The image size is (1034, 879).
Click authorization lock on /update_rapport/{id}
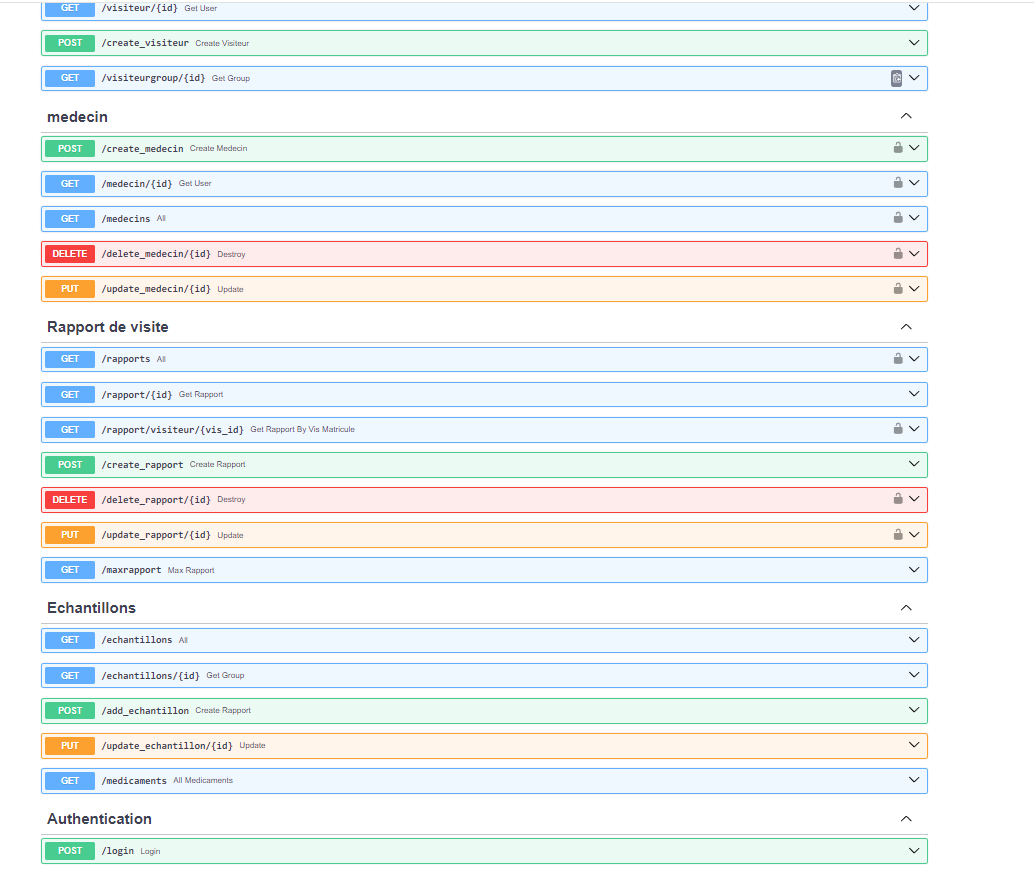pos(898,535)
